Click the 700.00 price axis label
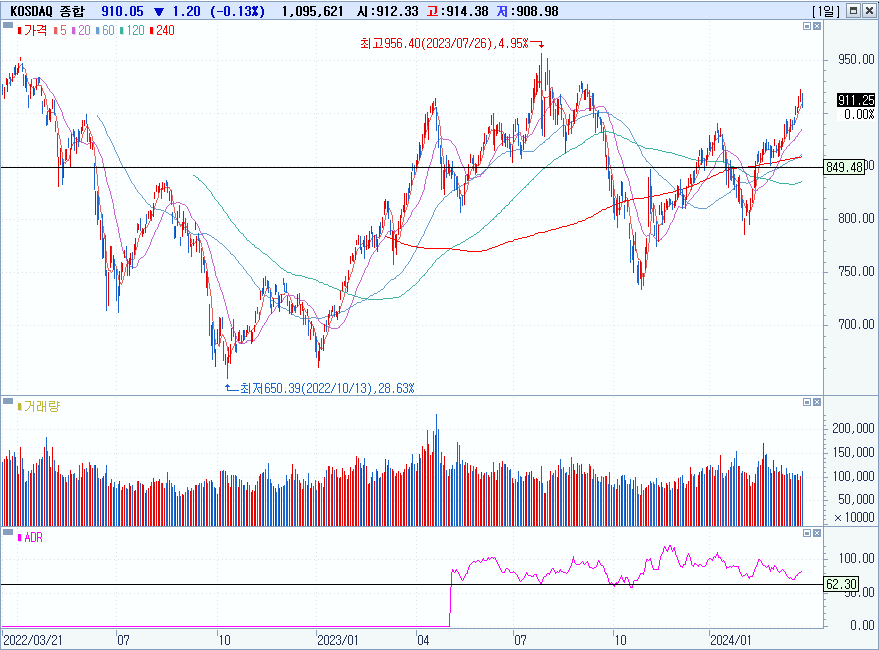The height and width of the screenshot is (650, 879). [856, 324]
